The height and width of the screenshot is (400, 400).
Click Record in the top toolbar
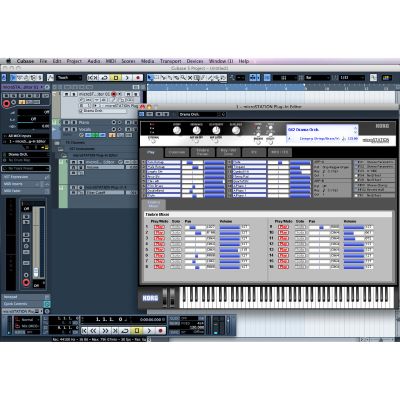point(138,78)
